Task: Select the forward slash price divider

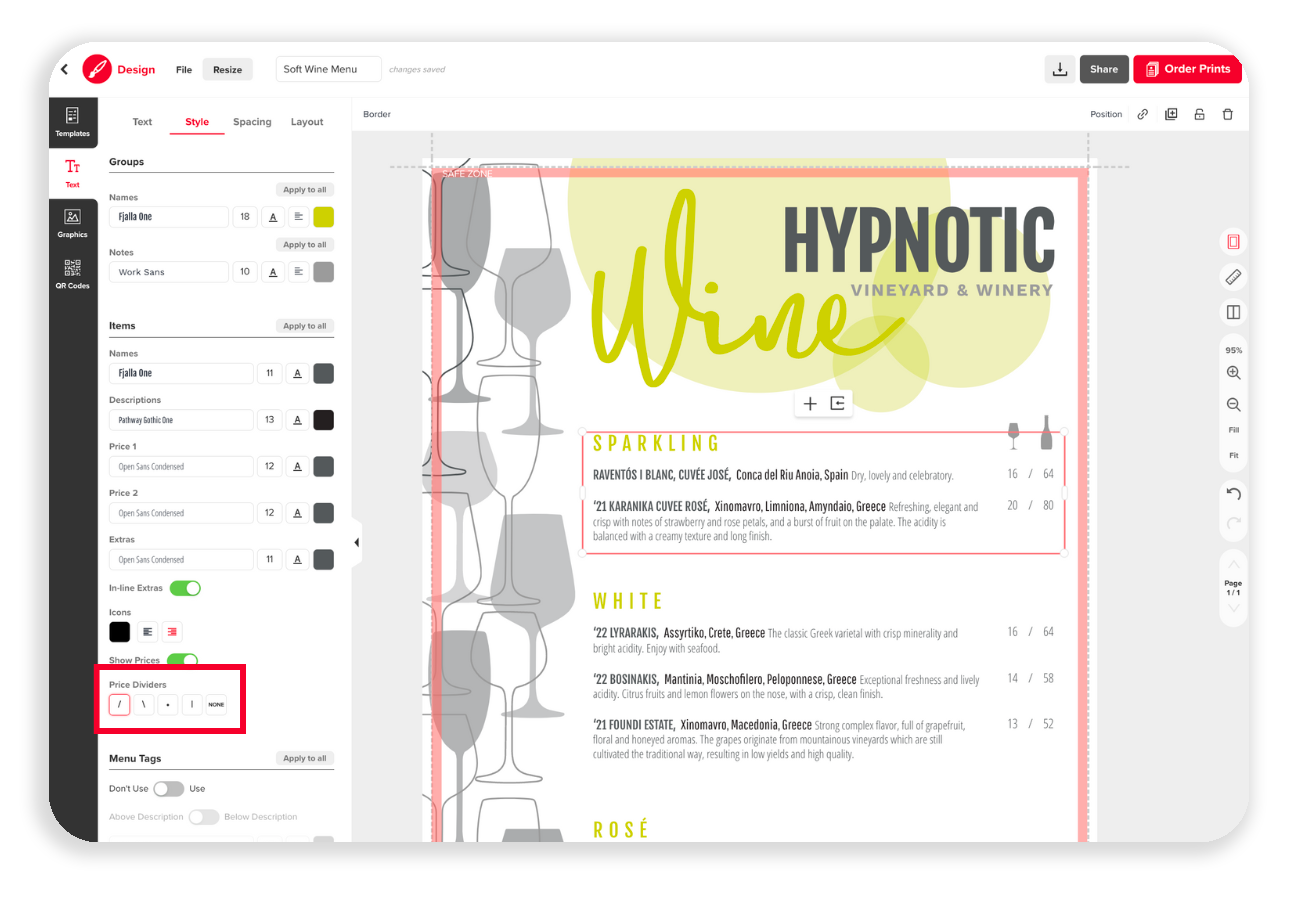Action: point(119,705)
